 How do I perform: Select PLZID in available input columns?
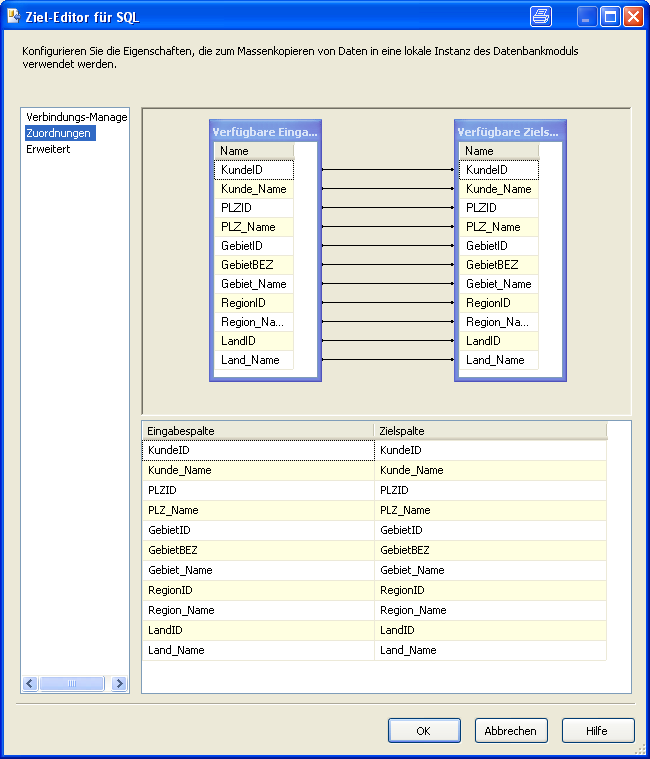click(x=254, y=208)
